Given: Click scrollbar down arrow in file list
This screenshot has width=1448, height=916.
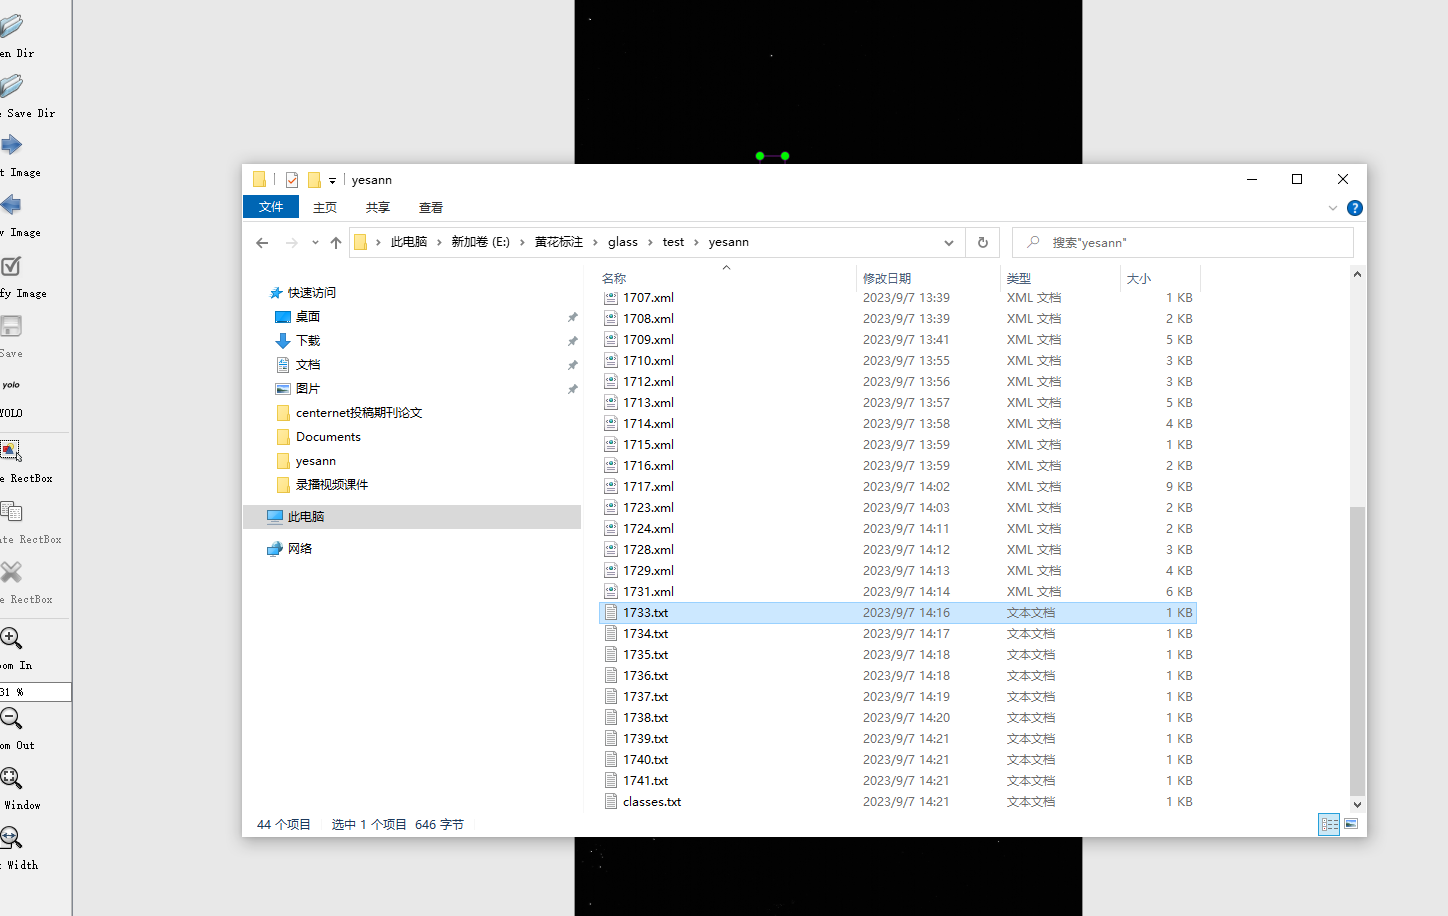Looking at the screenshot, I should coord(1357,804).
